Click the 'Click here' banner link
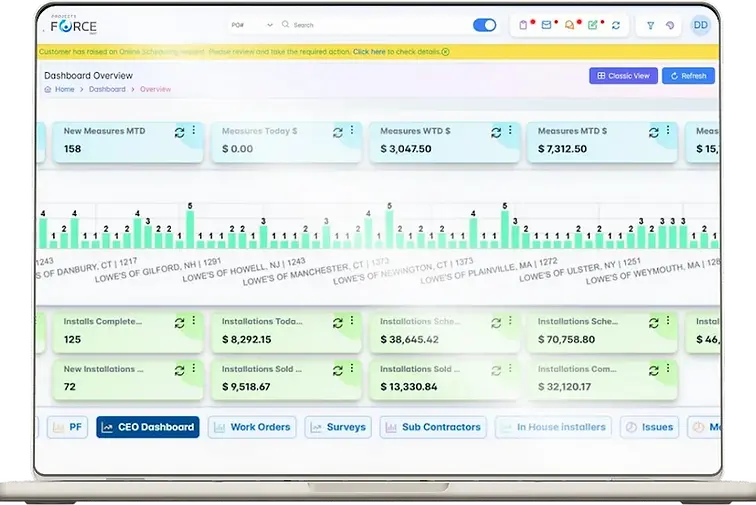756x505 pixels. pos(369,52)
